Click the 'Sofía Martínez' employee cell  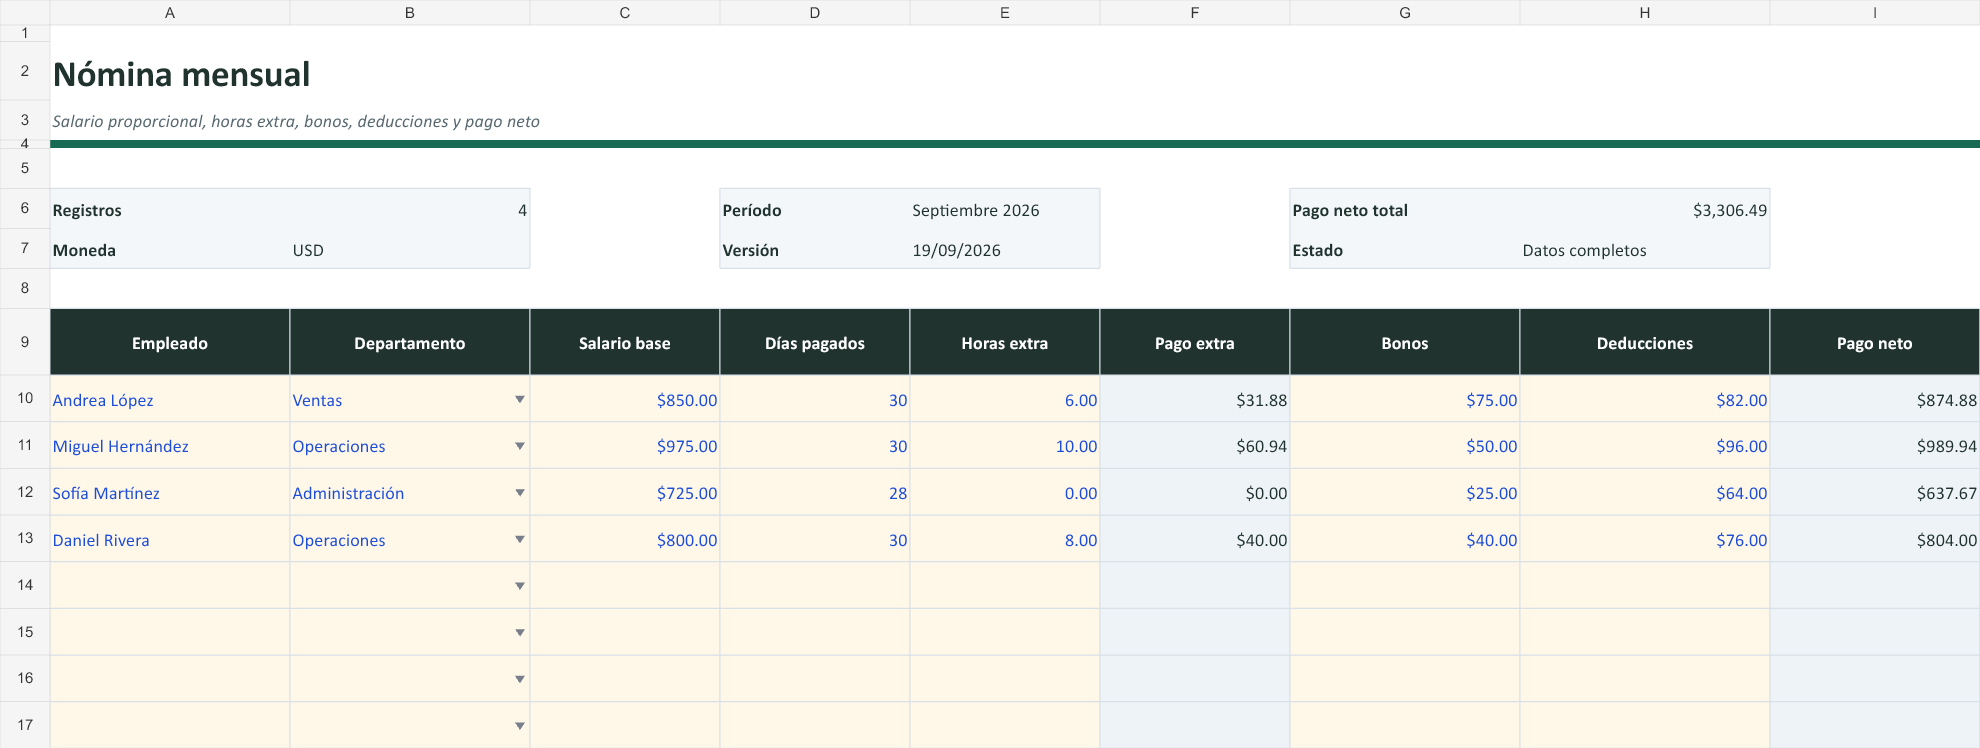[x=170, y=492]
